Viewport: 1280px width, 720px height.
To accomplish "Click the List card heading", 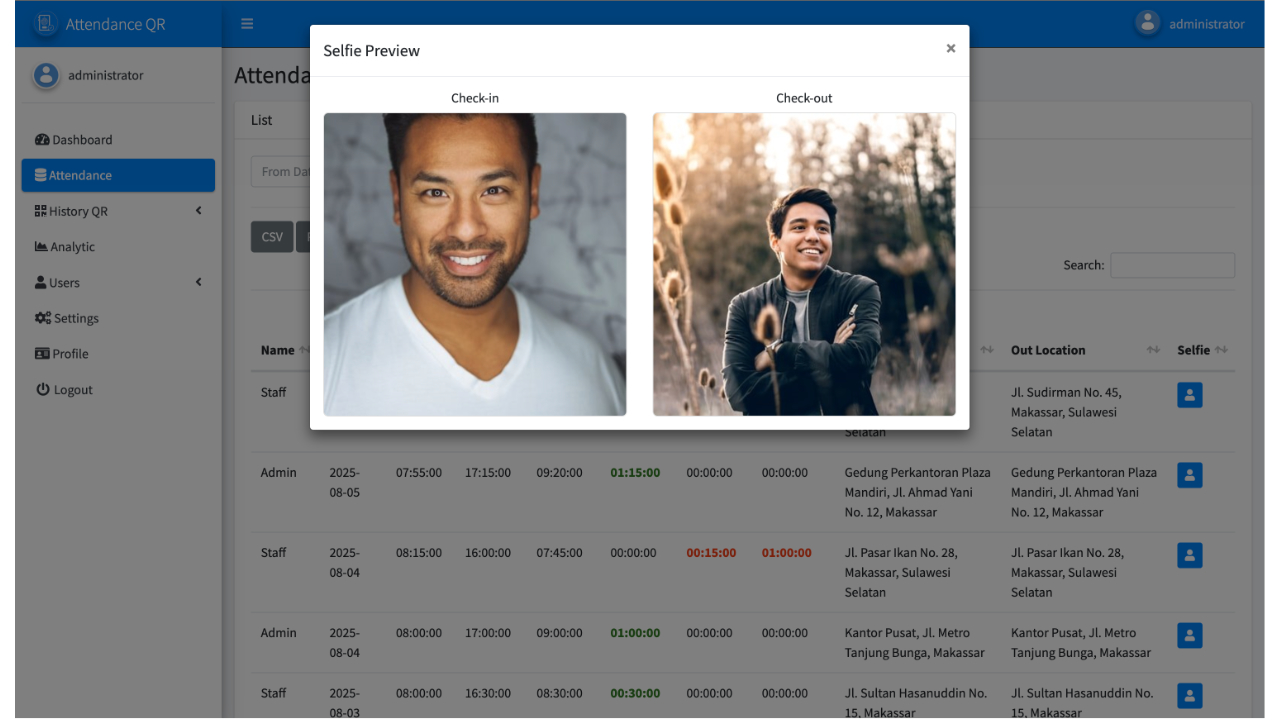I will (261, 120).
